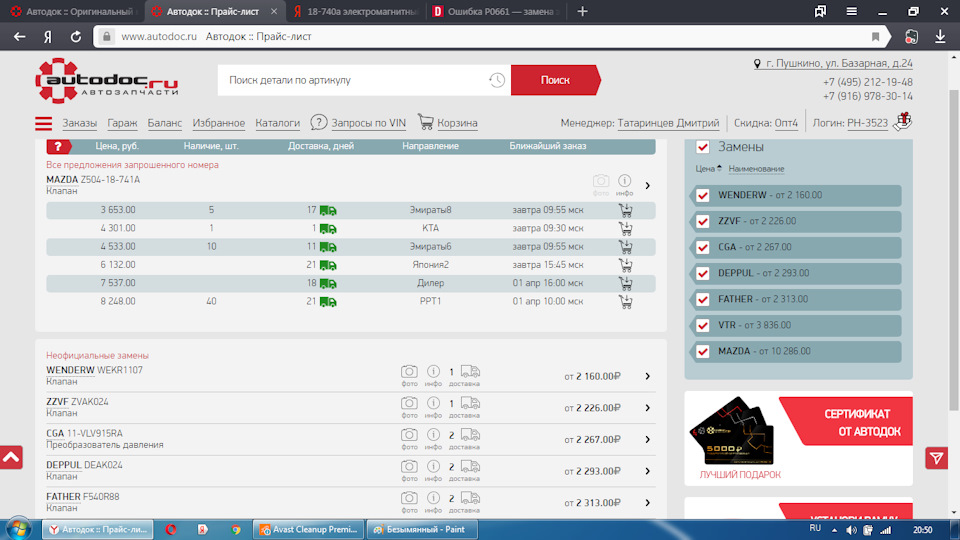View photo of ZZVF ZVAK024

(409, 407)
